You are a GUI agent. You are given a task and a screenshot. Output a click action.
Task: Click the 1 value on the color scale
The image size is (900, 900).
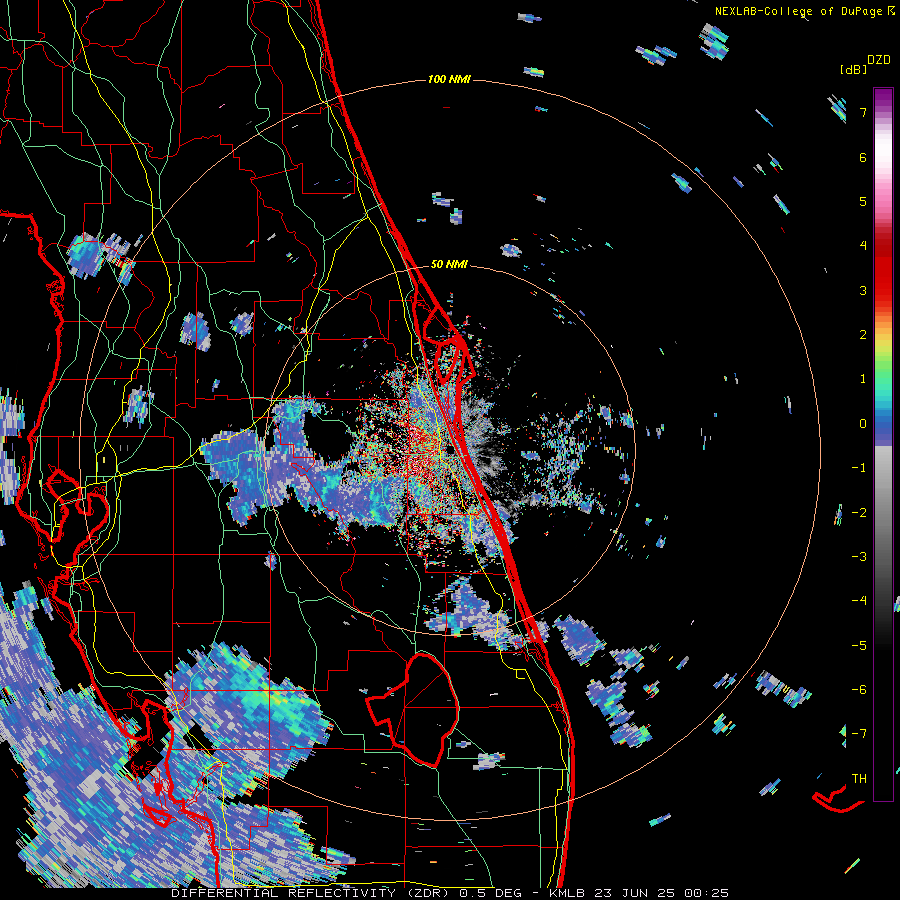863,379
